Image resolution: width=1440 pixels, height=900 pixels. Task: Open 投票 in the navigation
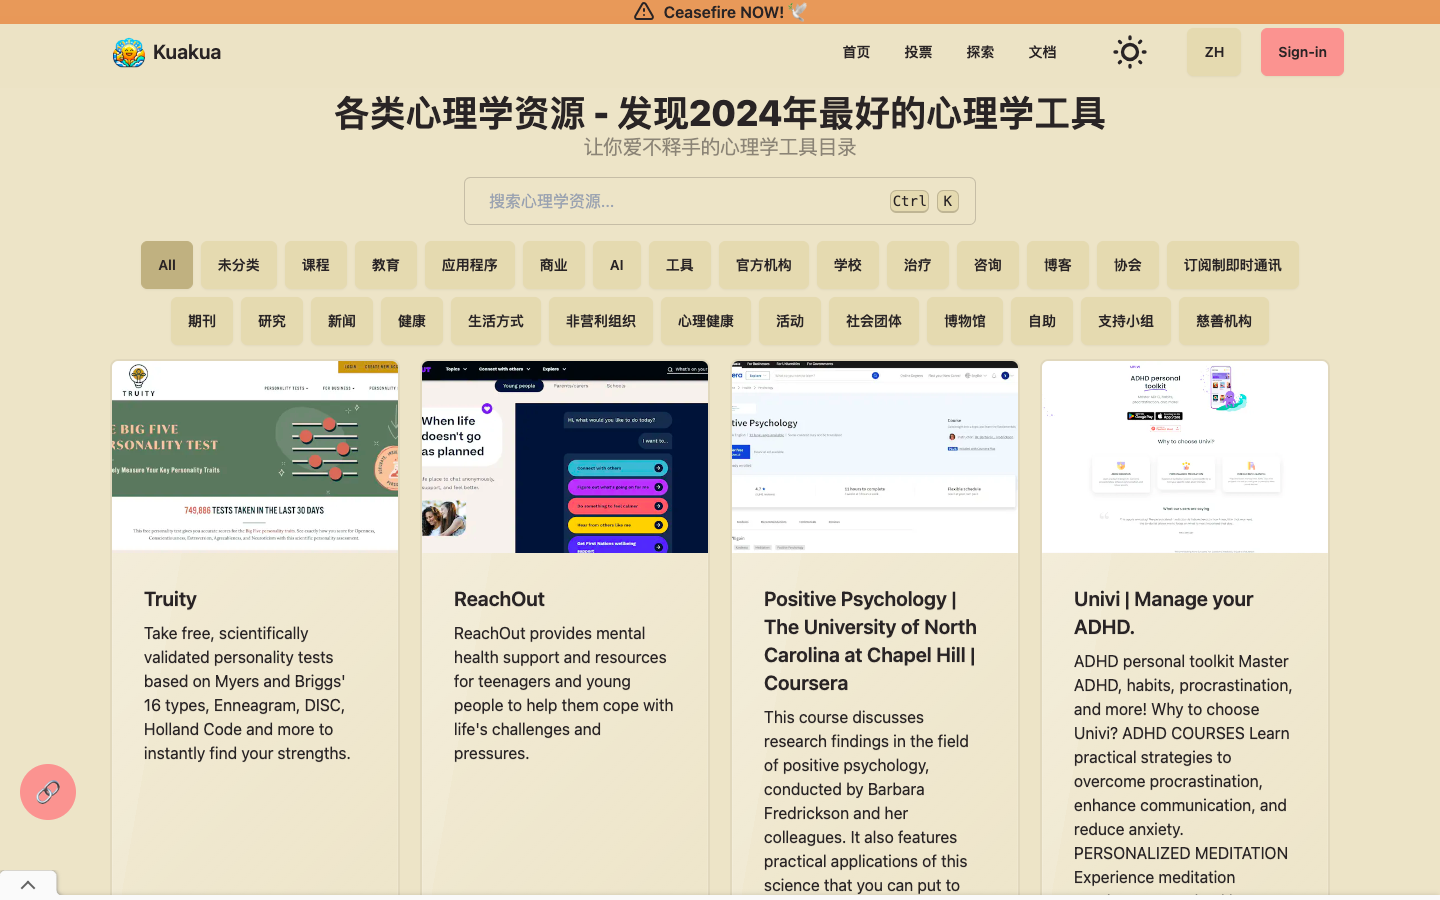pos(918,52)
